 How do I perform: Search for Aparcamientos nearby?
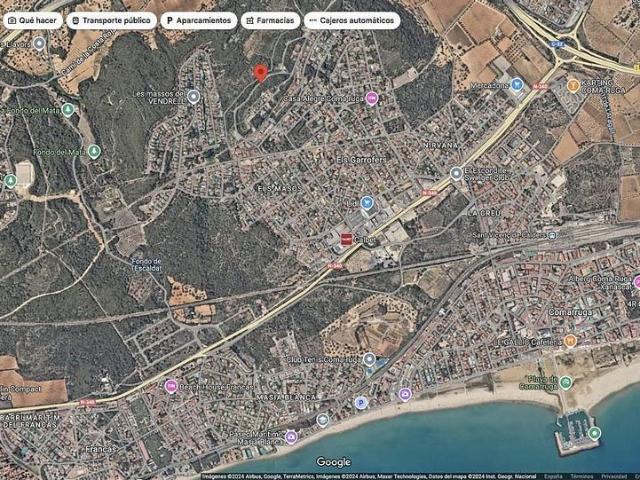click(x=199, y=20)
